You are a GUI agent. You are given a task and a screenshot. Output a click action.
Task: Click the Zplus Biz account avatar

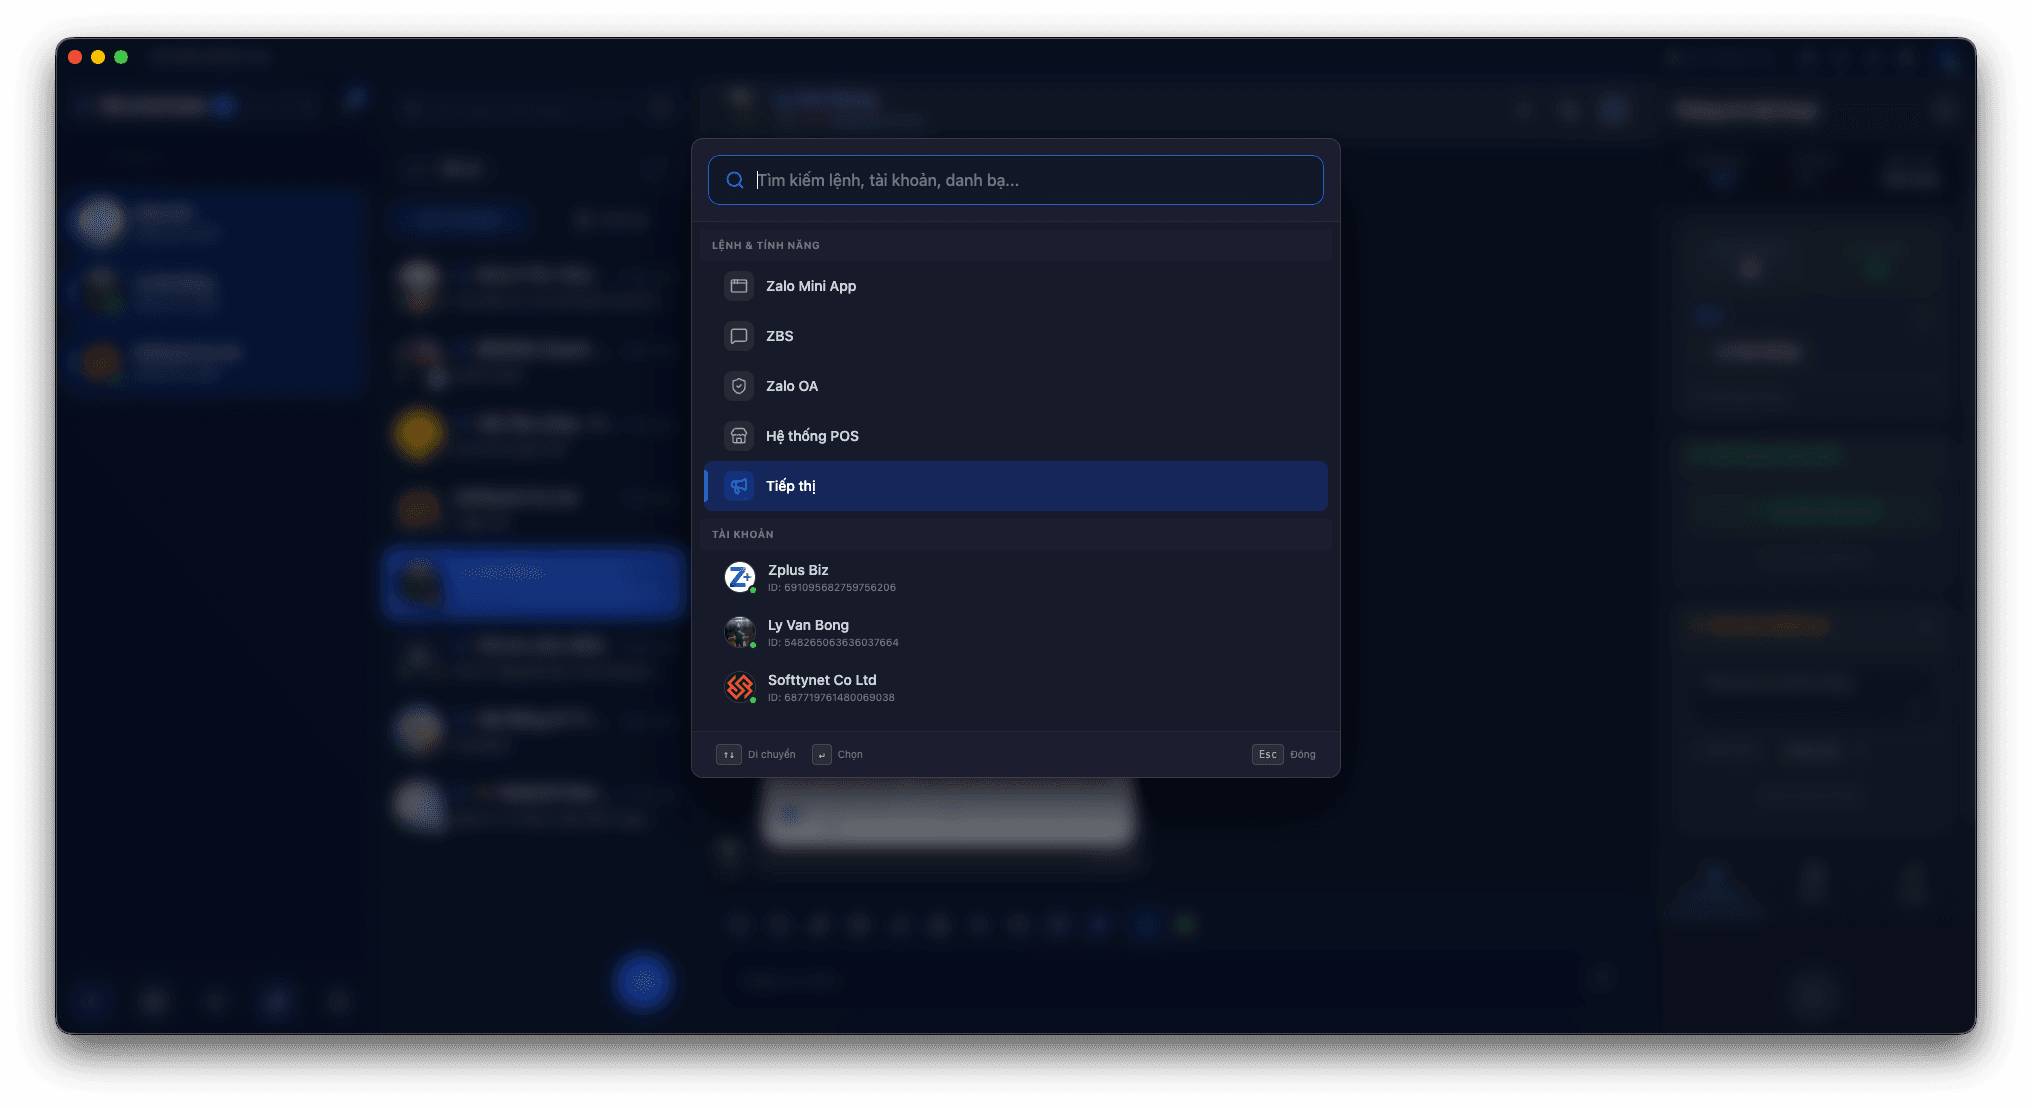coord(740,577)
